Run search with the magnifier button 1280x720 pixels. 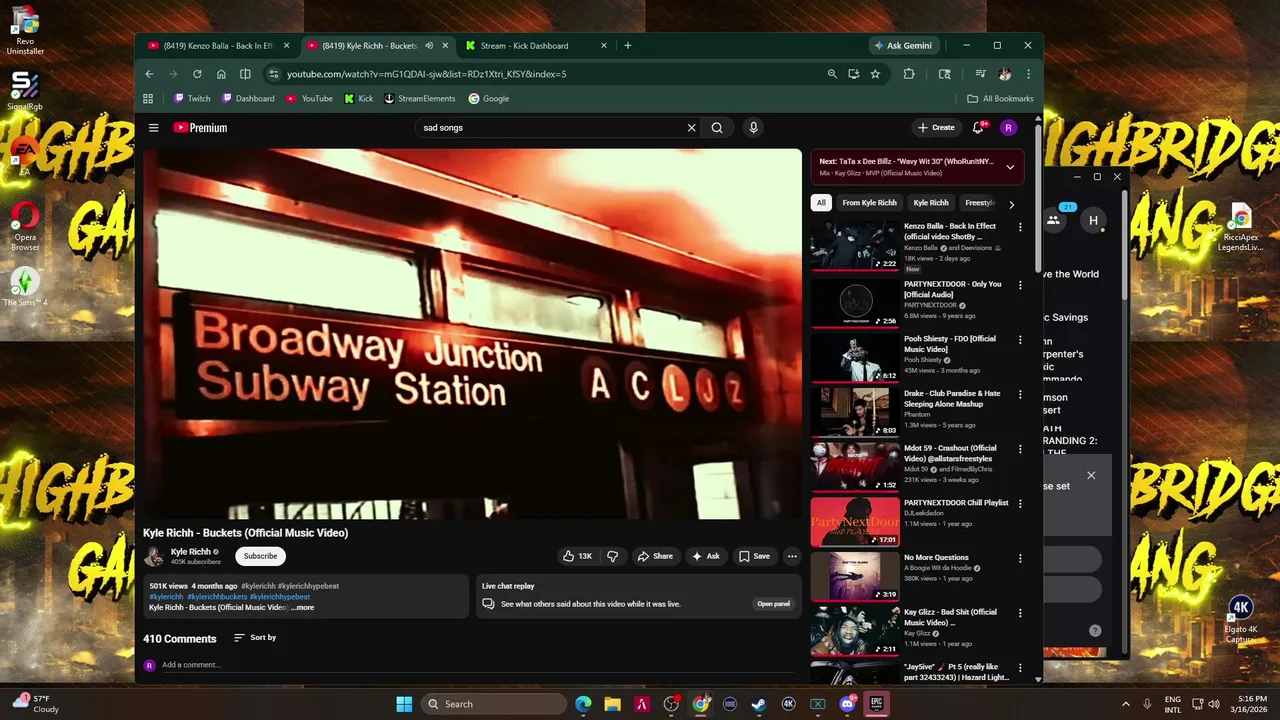[717, 128]
